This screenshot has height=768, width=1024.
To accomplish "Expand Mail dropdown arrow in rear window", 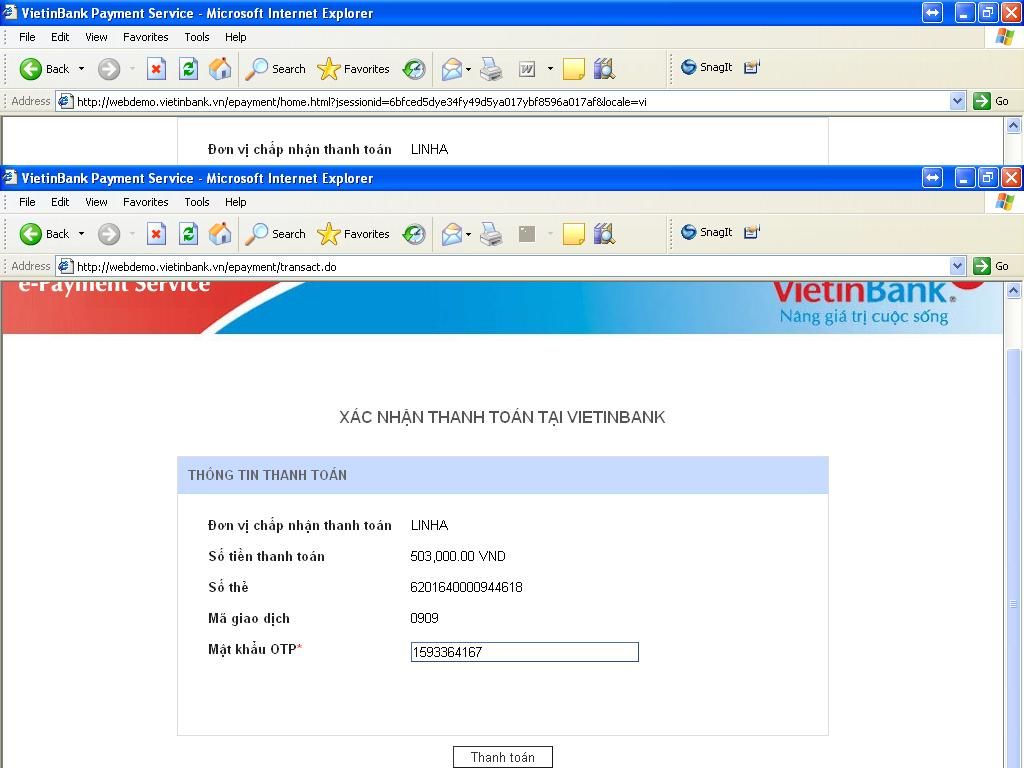I will pyautogui.click(x=468, y=69).
